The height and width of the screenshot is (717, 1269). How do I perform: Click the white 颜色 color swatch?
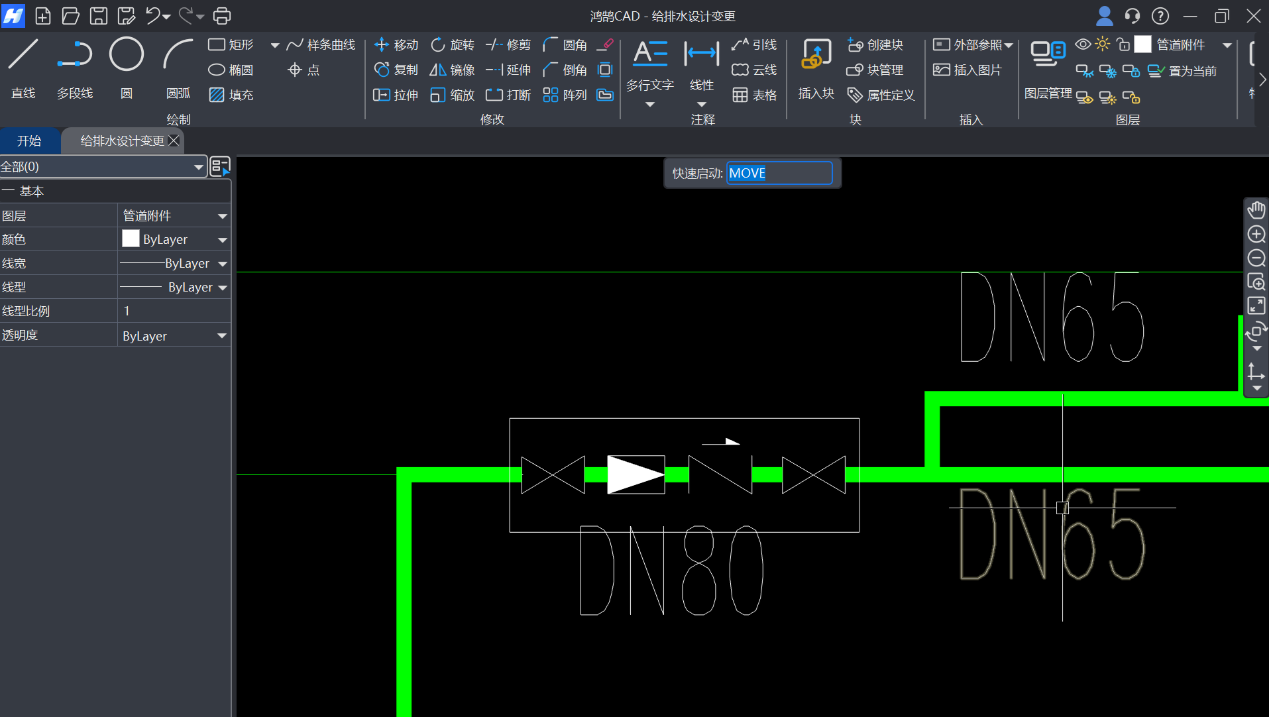(131, 239)
